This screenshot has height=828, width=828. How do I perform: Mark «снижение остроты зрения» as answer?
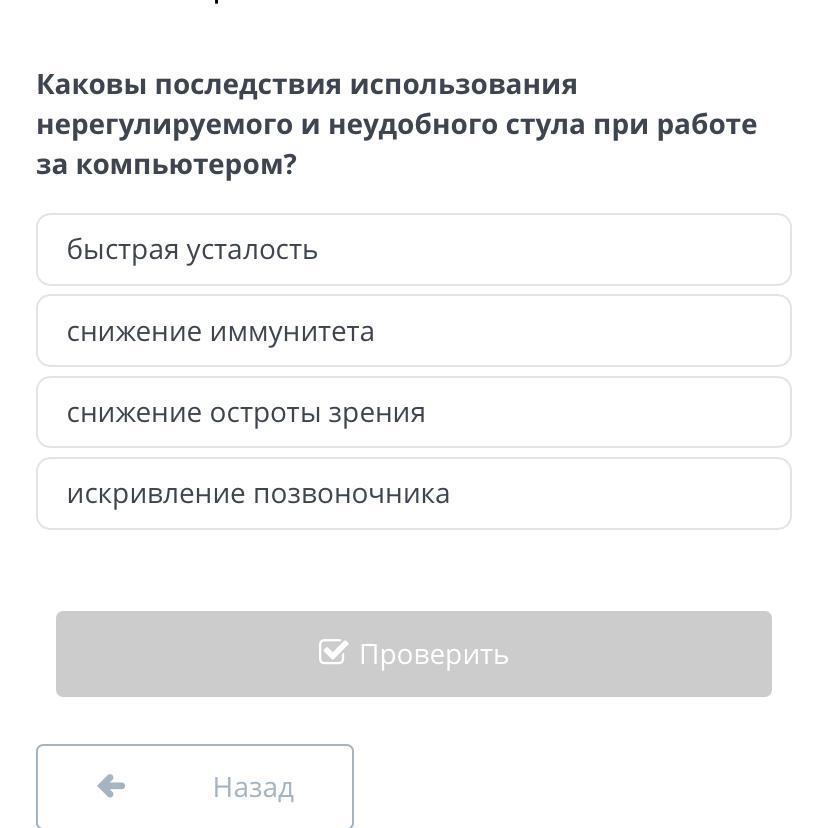coord(413,412)
